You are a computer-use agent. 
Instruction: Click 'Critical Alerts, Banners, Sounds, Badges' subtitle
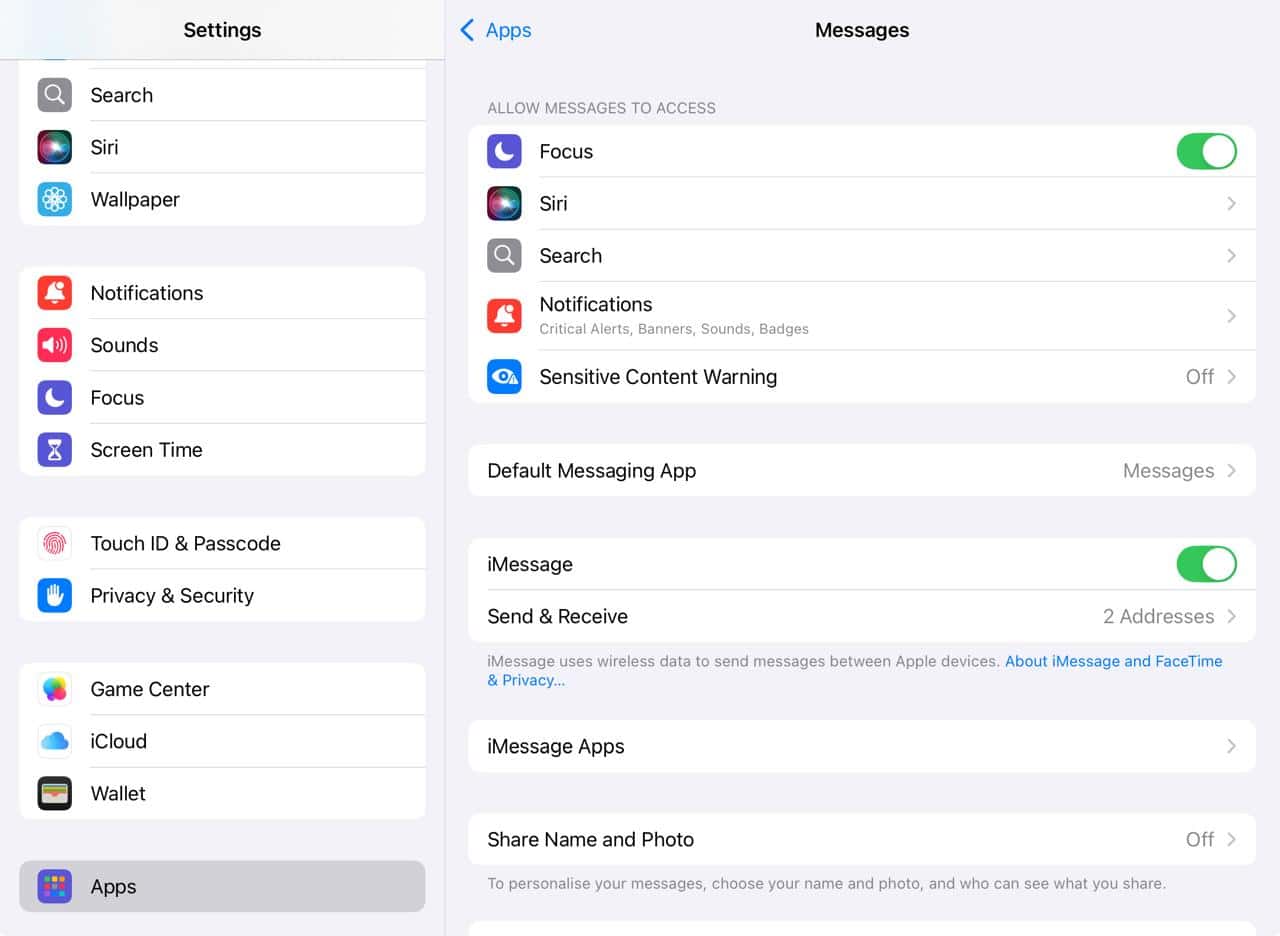tap(674, 329)
